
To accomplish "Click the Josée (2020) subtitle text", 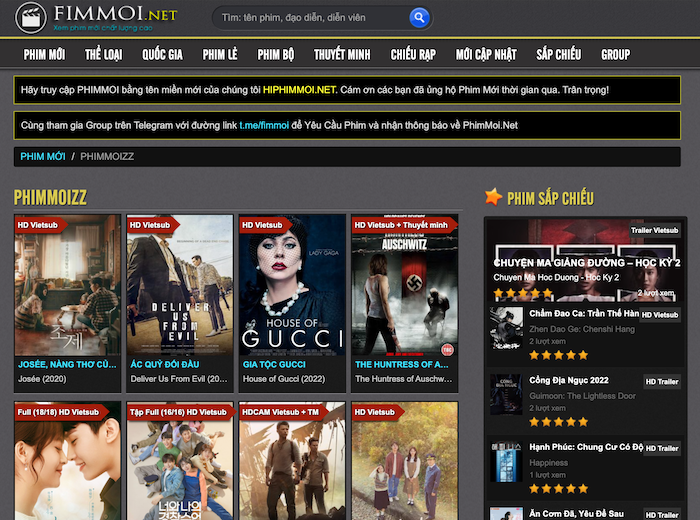I will (x=42, y=379).
